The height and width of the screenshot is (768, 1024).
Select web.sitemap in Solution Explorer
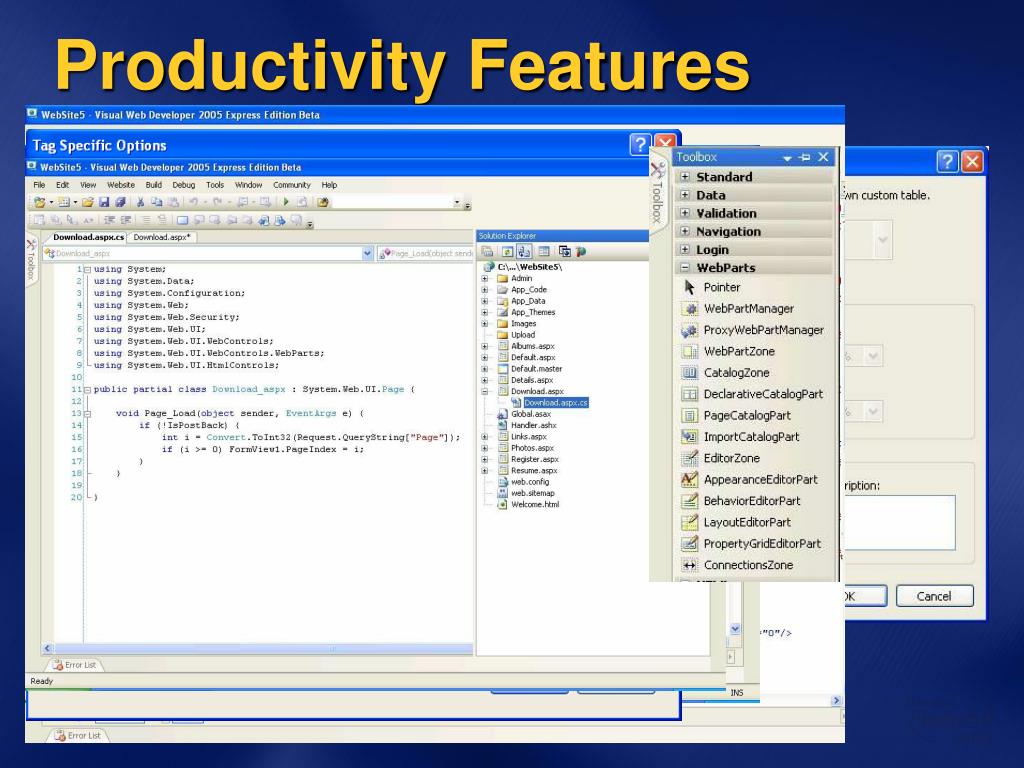click(x=532, y=493)
